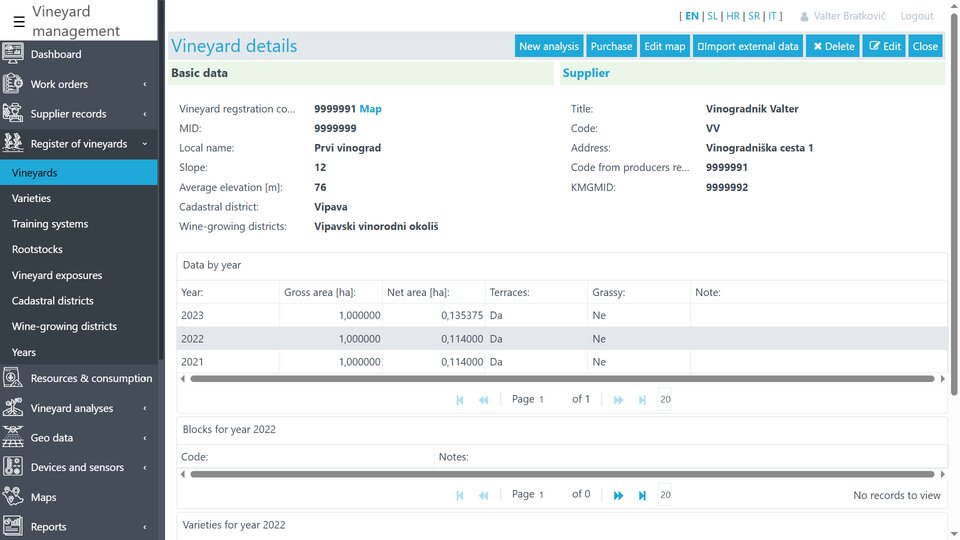
Task: Click the Reports sidebar icon
Action: (13, 526)
